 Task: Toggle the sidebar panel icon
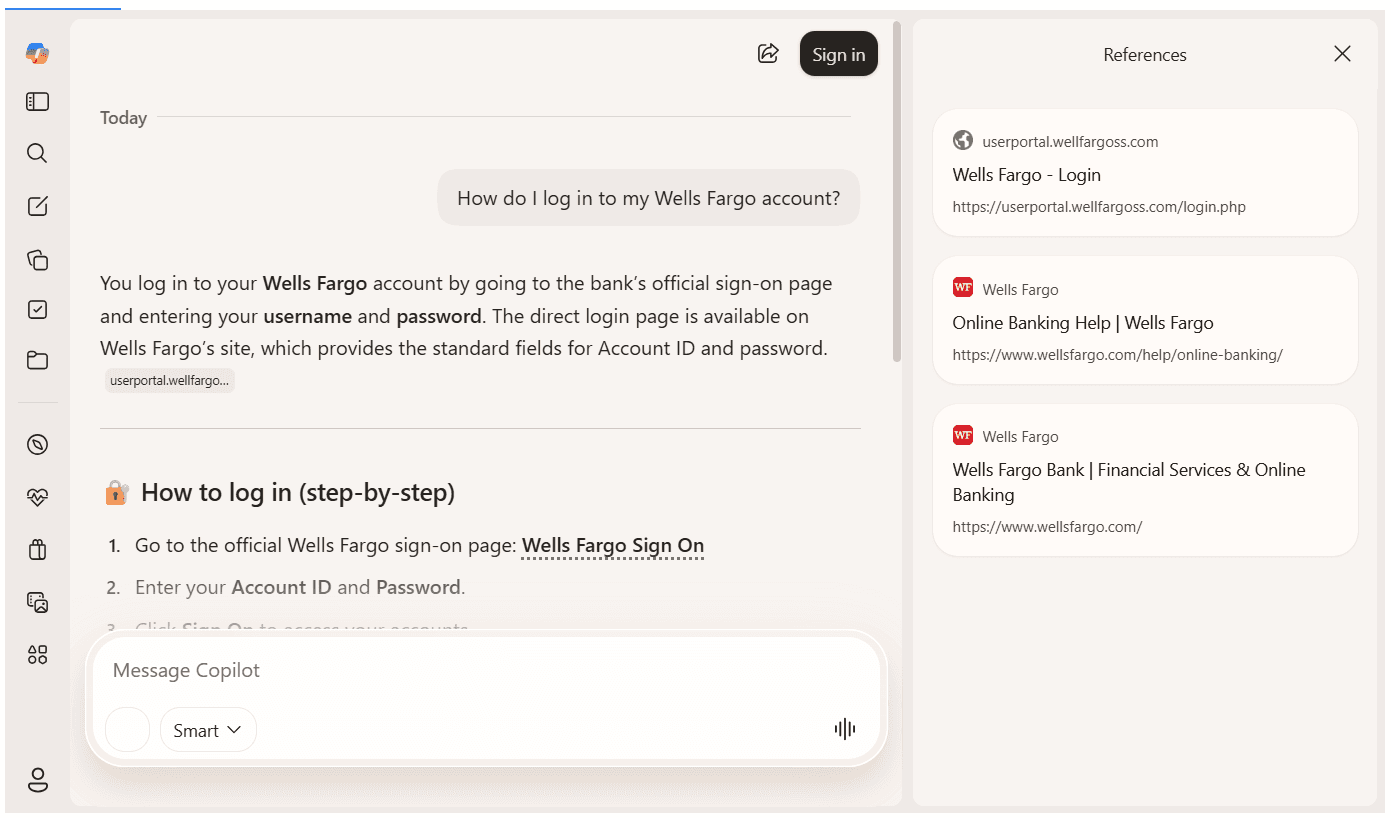tap(37, 102)
